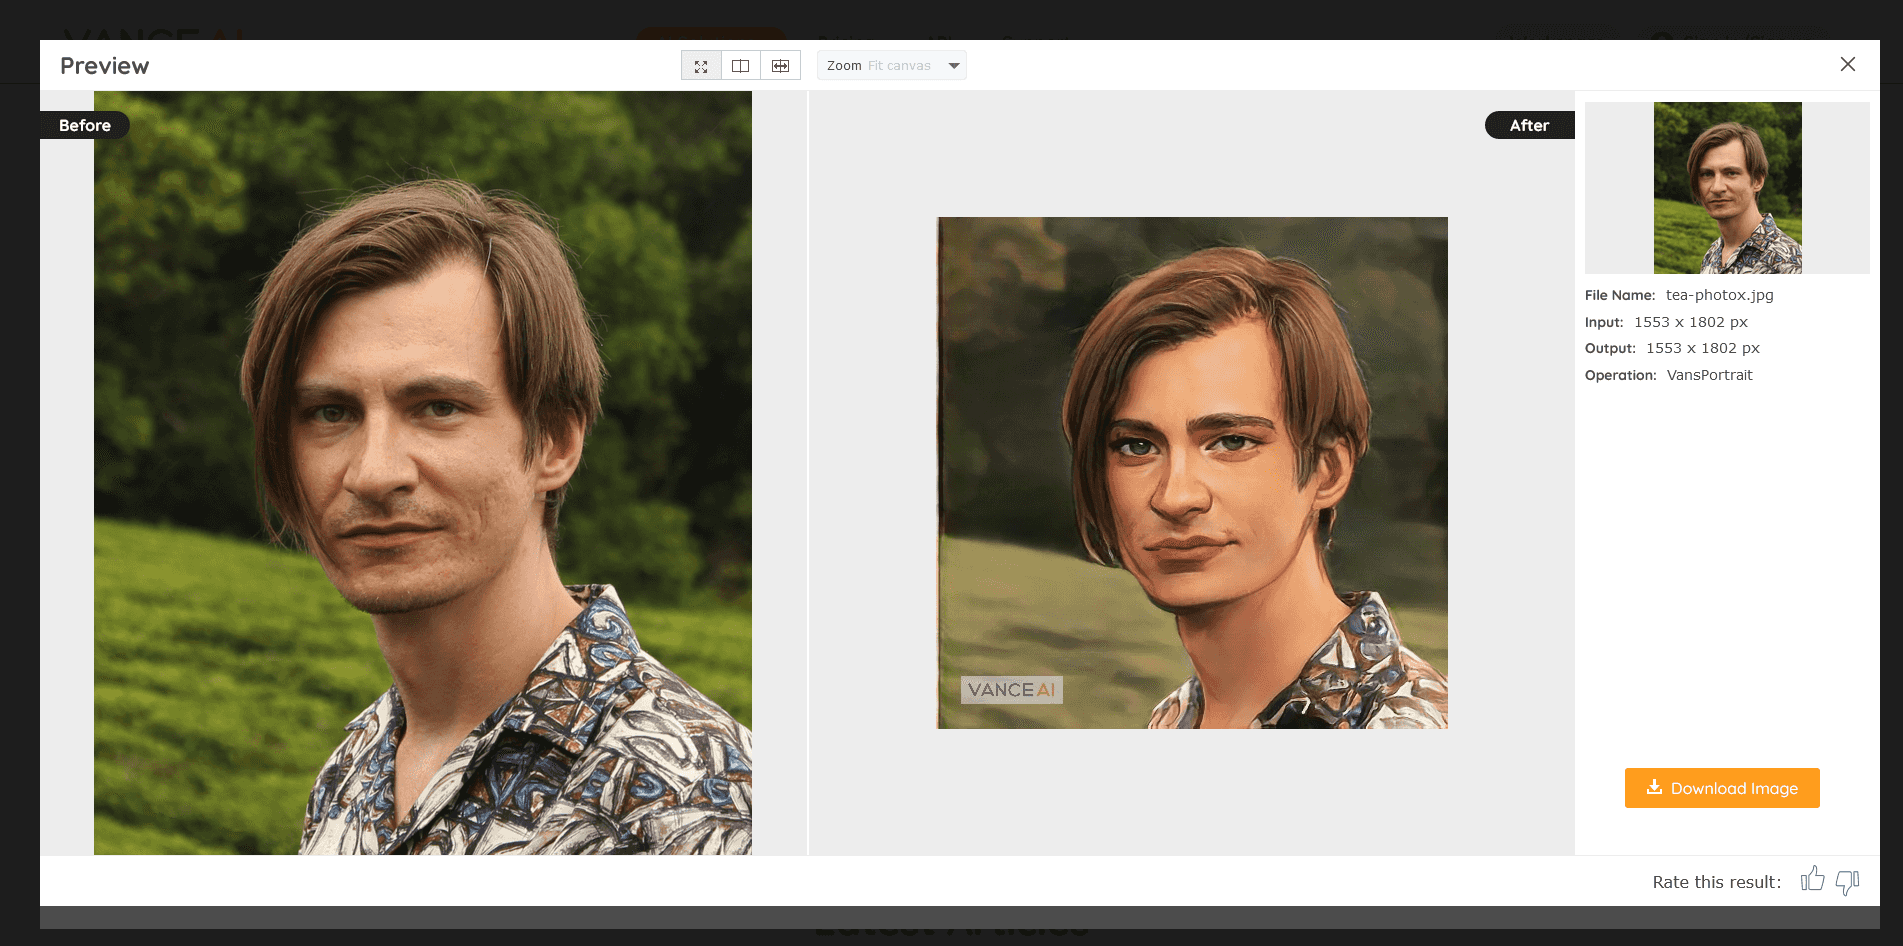Switch to side-by-side compare view icon

pos(741,66)
